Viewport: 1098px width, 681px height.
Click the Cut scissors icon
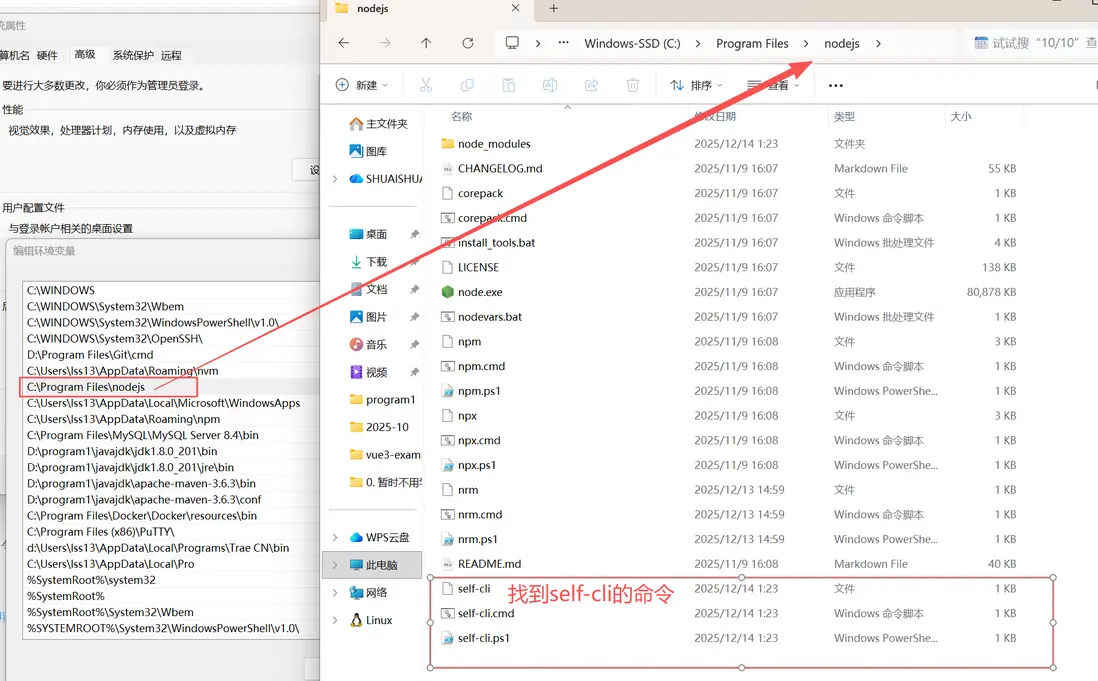click(426, 85)
